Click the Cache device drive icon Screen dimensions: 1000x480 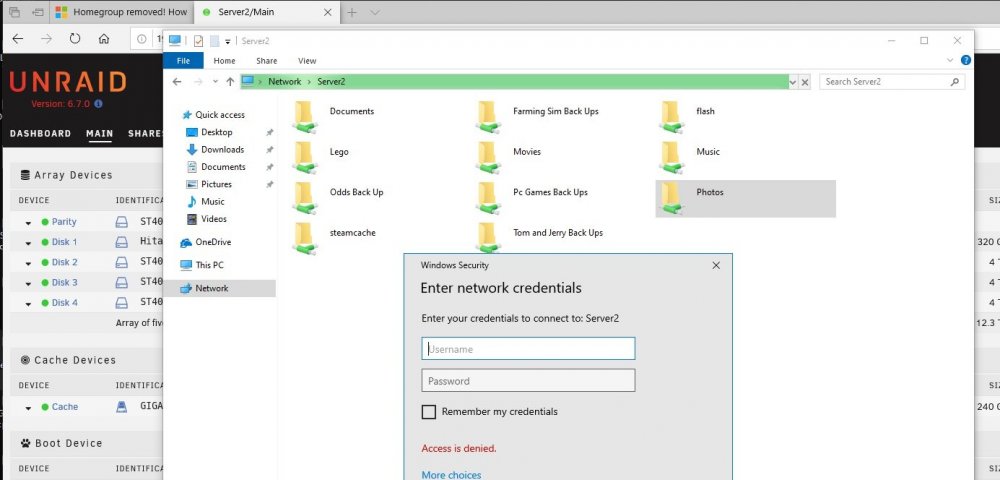(121, 407)
